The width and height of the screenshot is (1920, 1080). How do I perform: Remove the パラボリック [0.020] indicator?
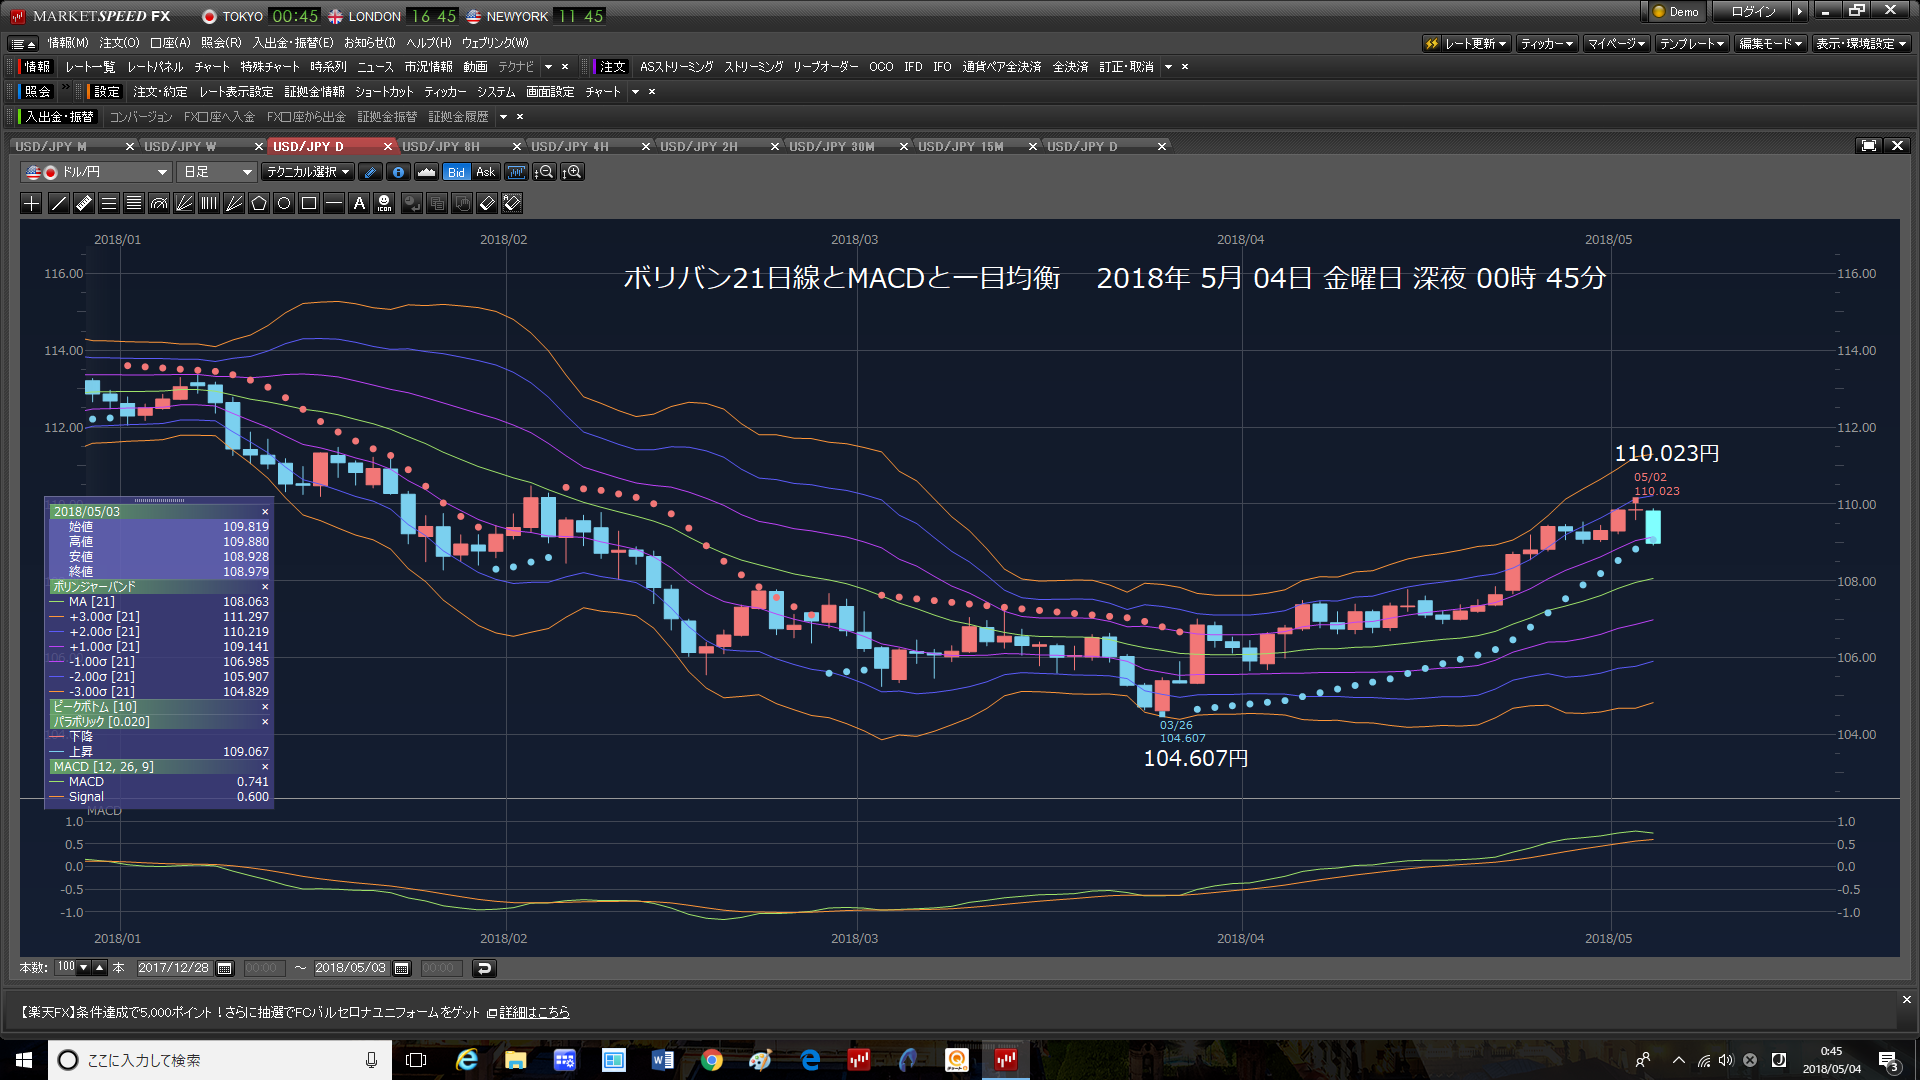point(265,722)
